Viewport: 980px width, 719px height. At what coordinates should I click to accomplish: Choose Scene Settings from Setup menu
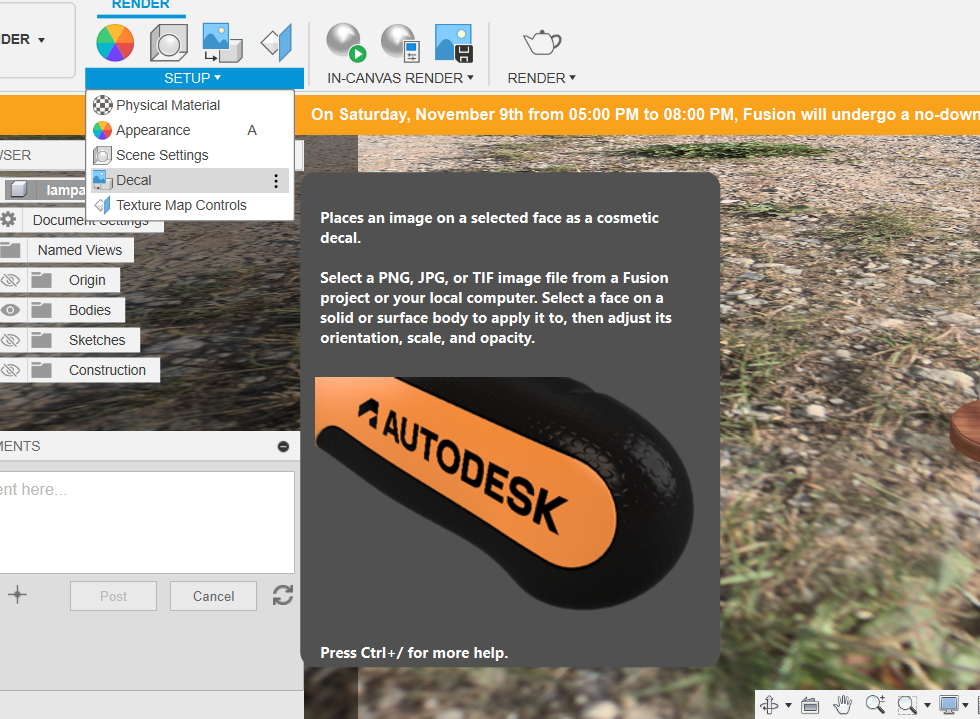click(x=190, y=155)
